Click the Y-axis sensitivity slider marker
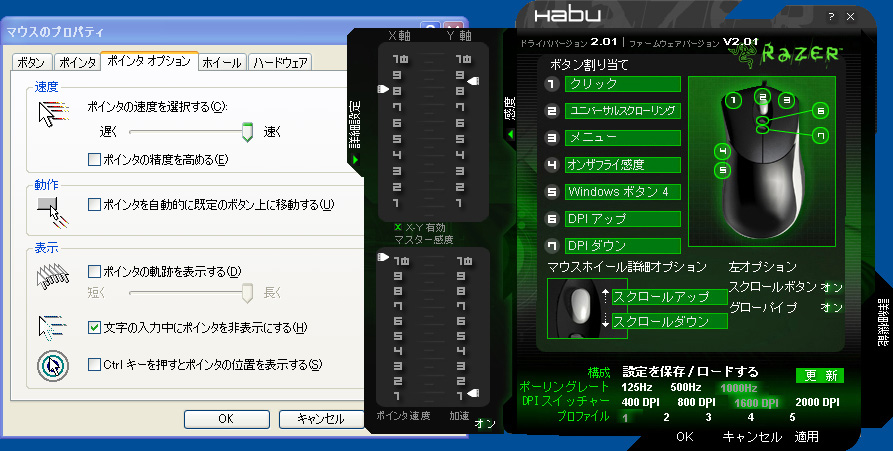 click(473, 81)
